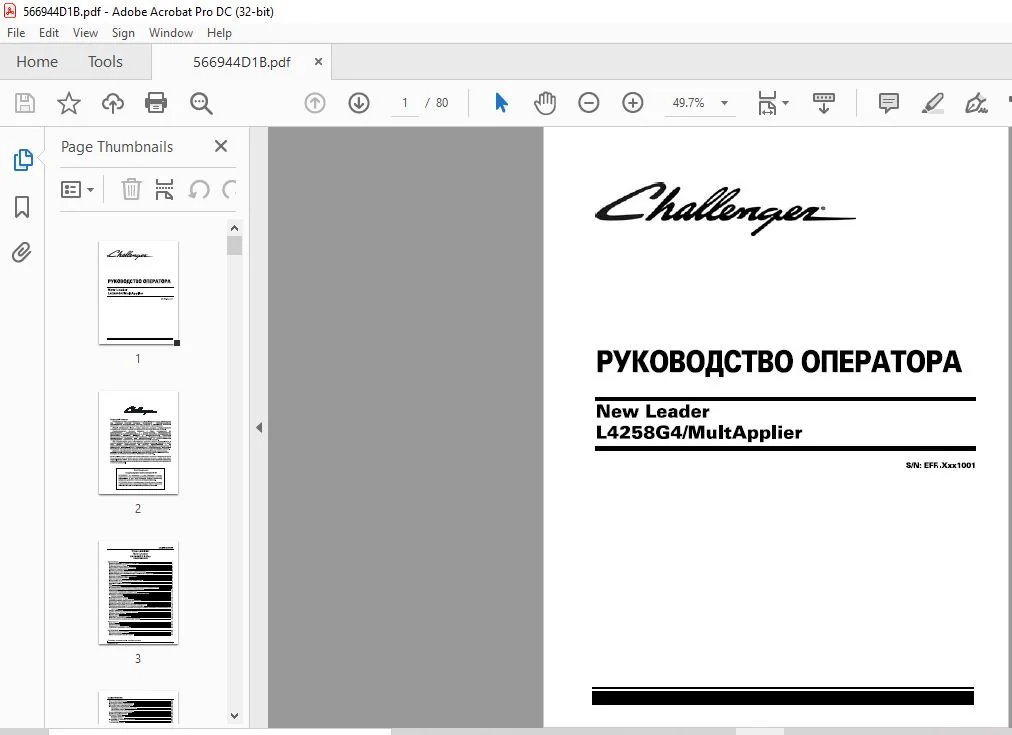Show the Page Thumbnails pane icon
1012x735 pixels.
[23, 160]
